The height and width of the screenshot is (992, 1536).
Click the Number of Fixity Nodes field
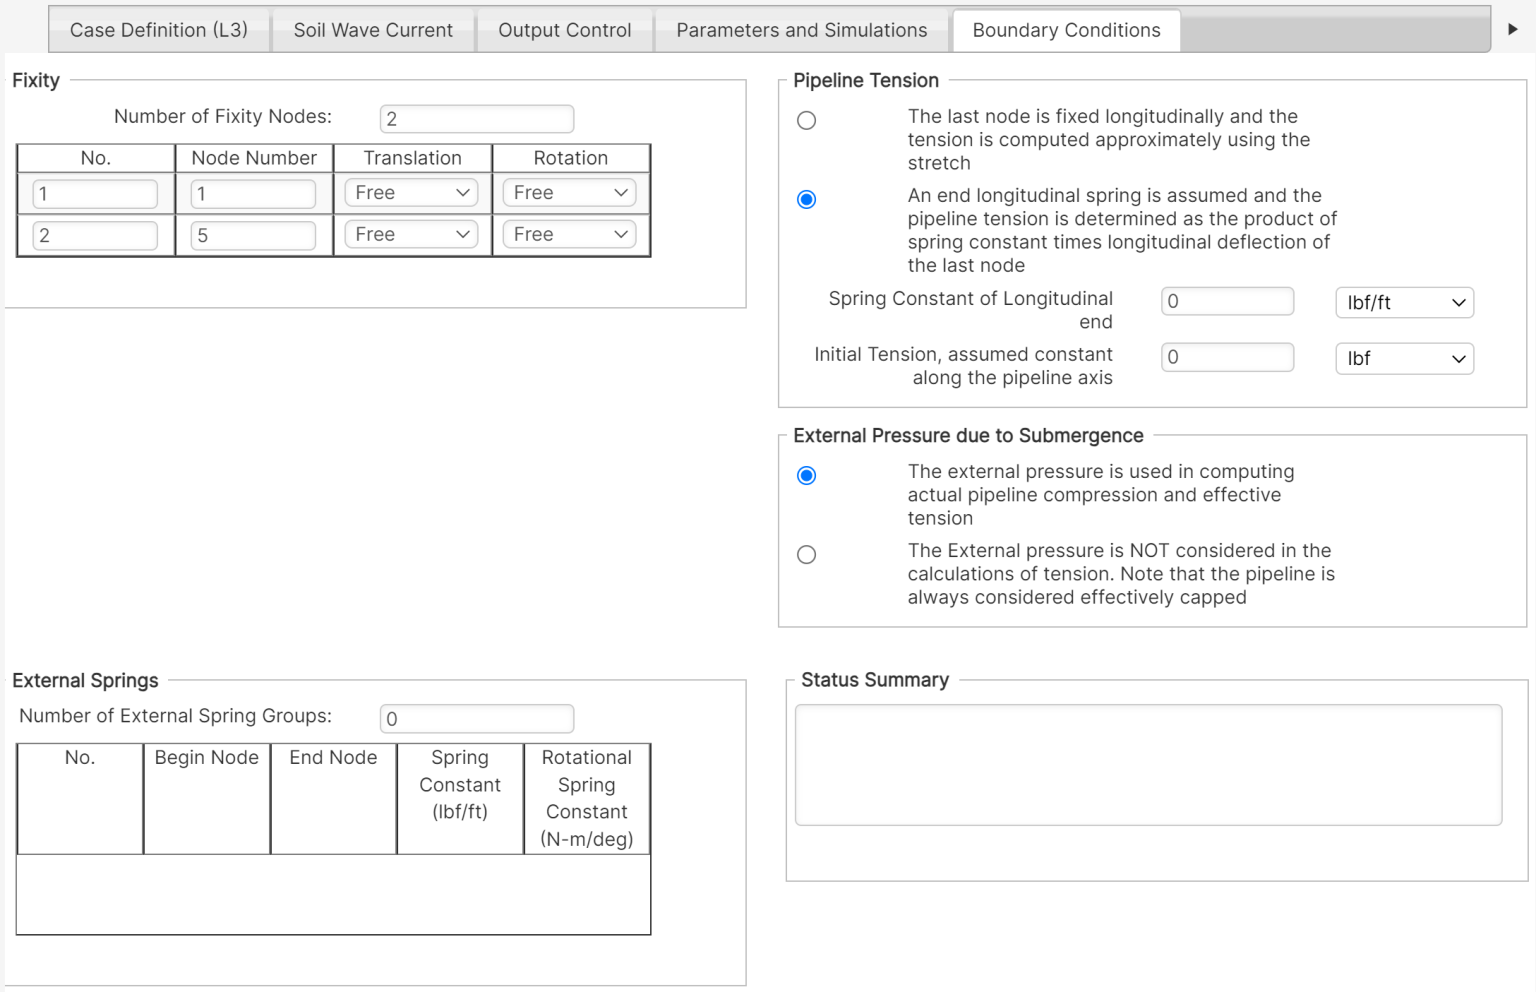click(x=477, y=118)
